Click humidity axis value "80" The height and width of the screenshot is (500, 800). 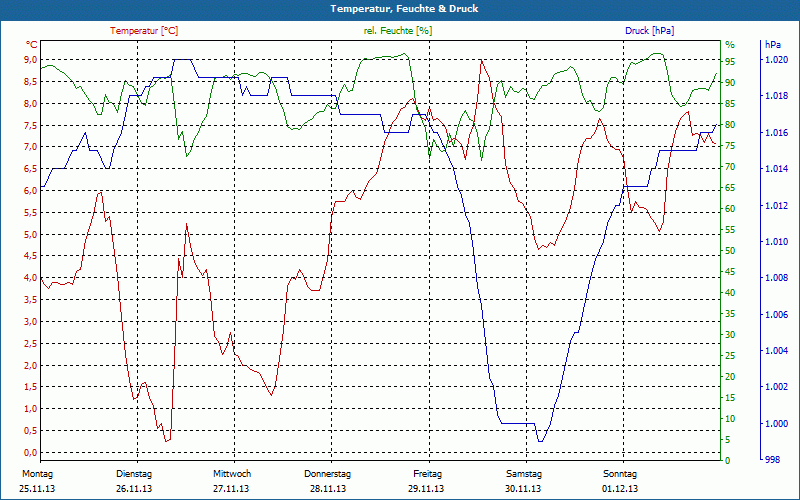pyautogui.click(x=730, y=124)
